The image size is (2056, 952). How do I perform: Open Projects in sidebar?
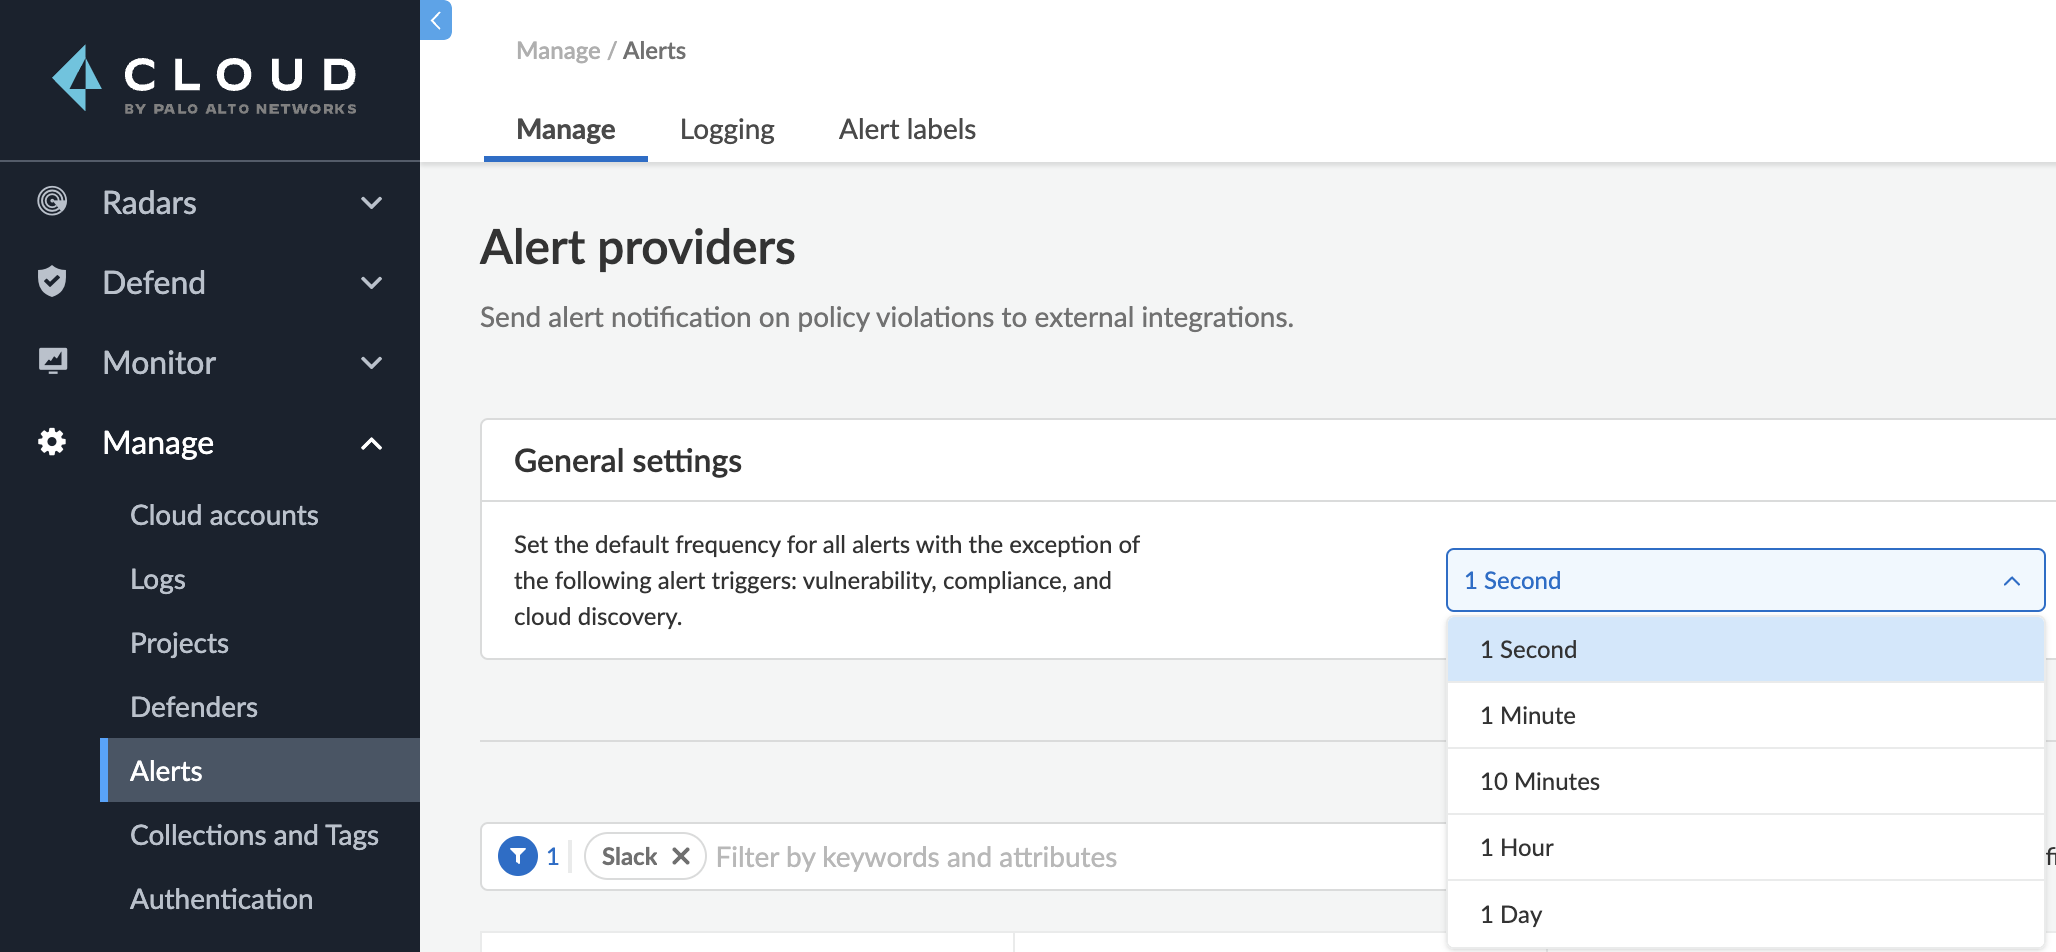coord(179,643)
